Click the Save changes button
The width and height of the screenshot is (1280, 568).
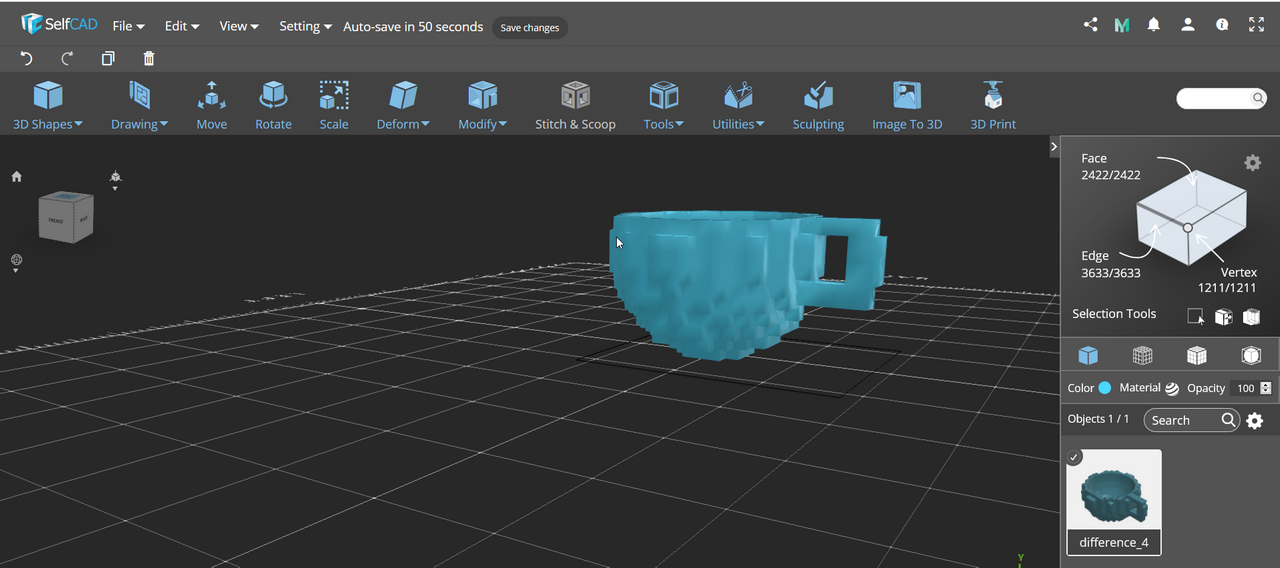tap(530, 27)
